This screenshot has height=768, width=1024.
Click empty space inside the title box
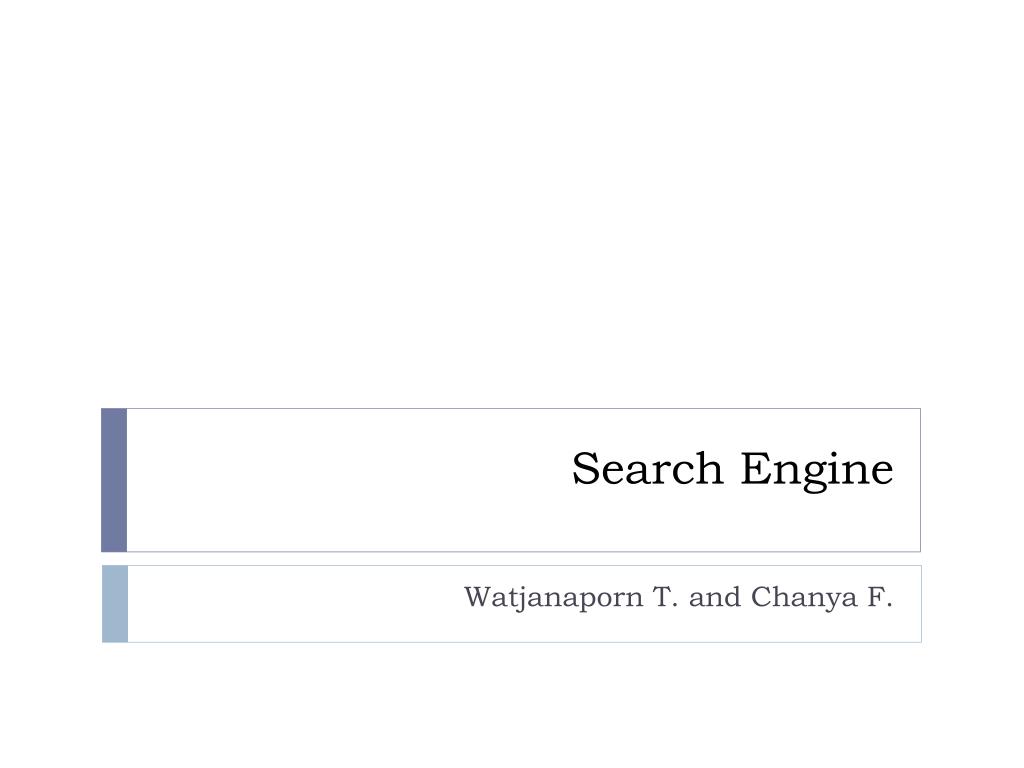[x=327, y=480]
